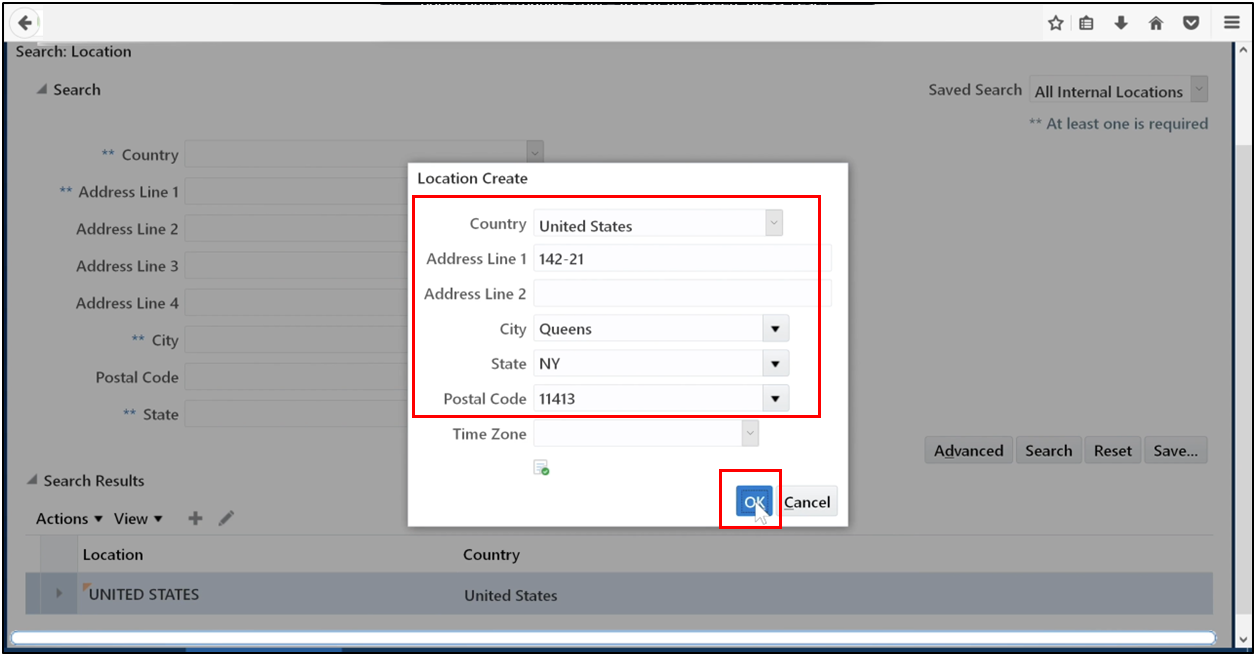Bookmark this page with the star icon
Image resolution: width=1256 pixels, height=656 pixels.
click(x=1055, y=22)
